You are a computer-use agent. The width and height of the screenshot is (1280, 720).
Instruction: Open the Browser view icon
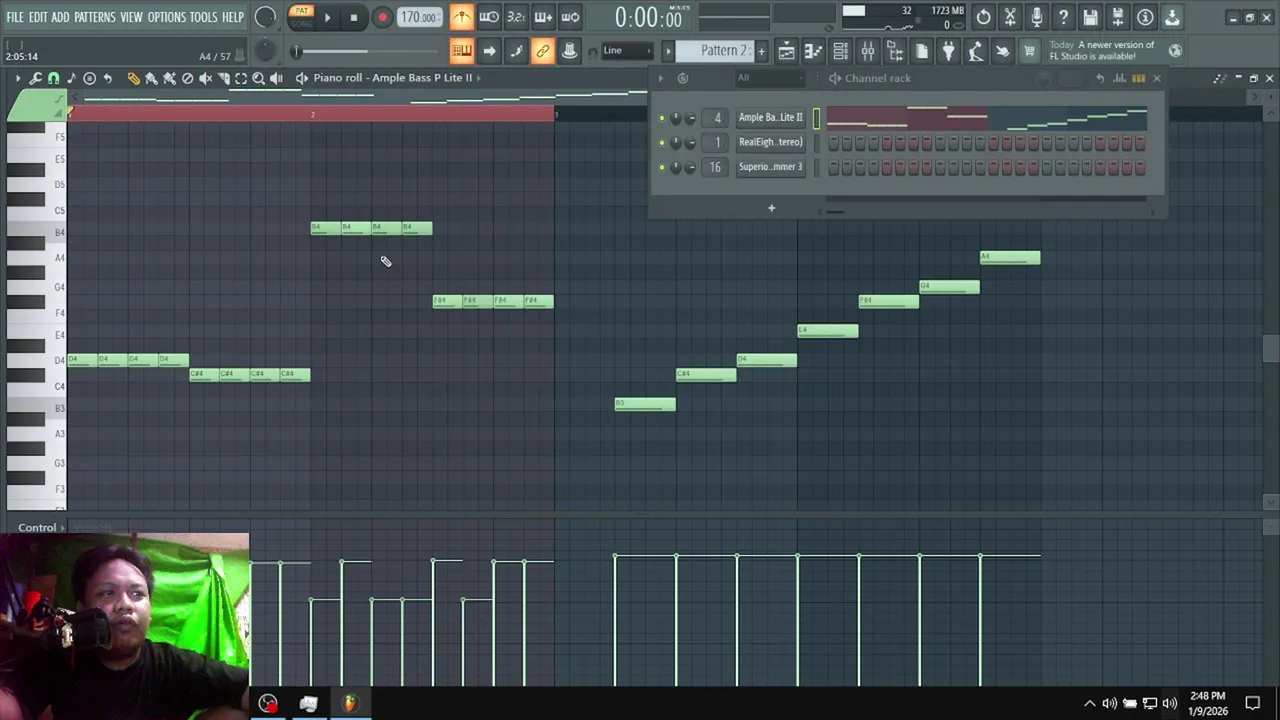pyautogui.click(x=895, y=51)
